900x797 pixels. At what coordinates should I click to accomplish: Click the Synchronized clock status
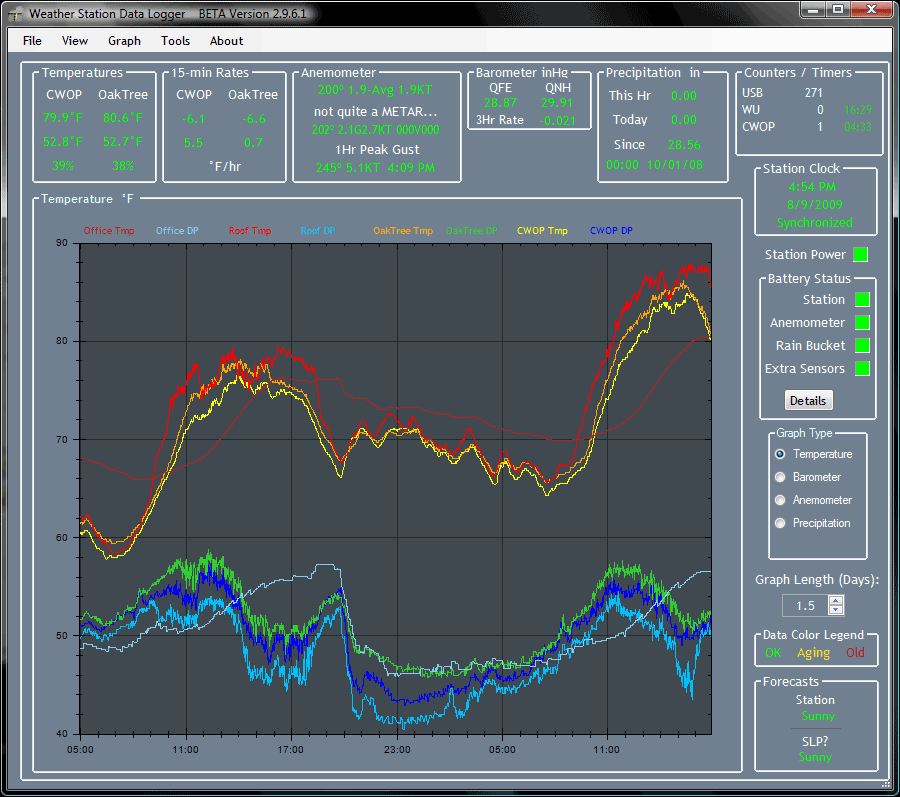pyautogui.click(x=814, y=223)
